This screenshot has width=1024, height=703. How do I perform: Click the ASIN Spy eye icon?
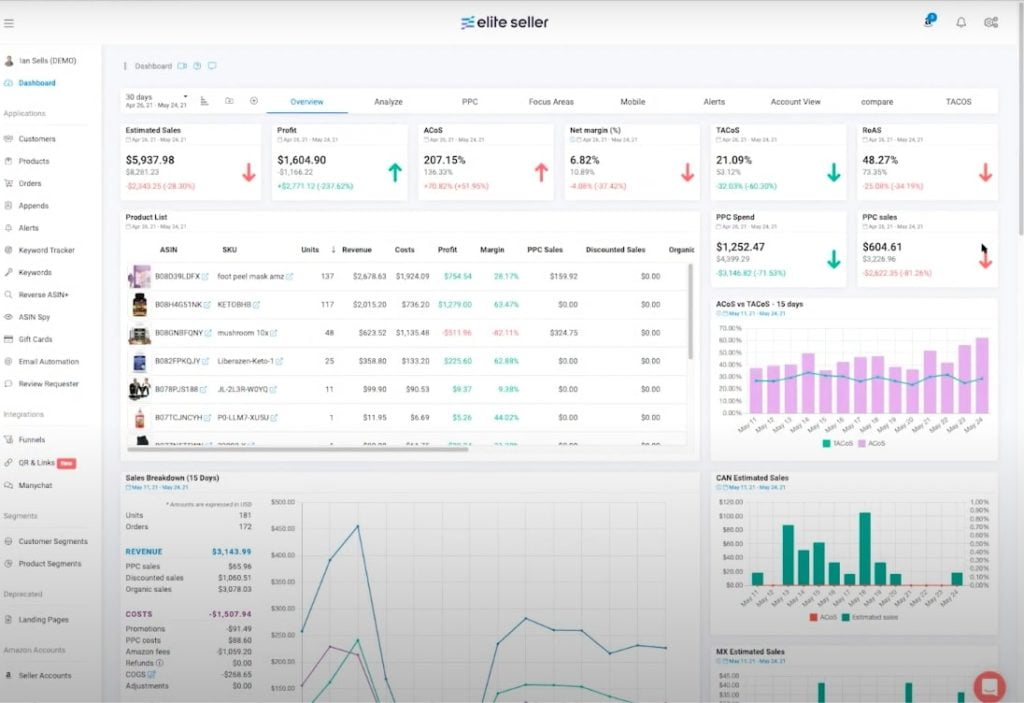(x=8, y=317)
